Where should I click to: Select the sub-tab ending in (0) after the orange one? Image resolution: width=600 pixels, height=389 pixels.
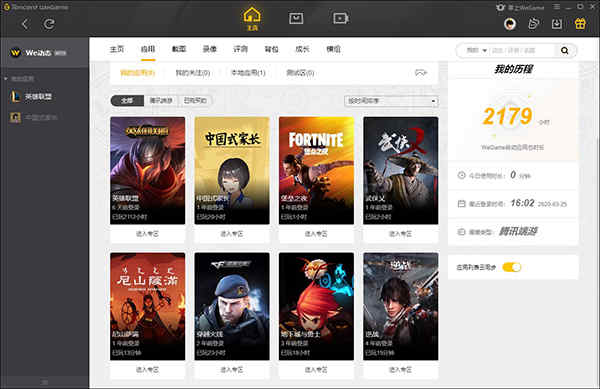192,73
